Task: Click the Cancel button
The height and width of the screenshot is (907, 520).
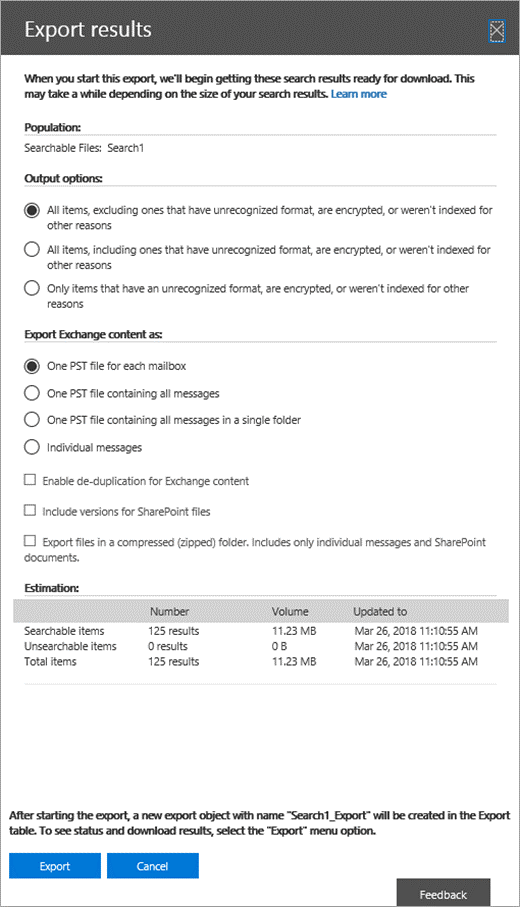Action: coord(153,866)
